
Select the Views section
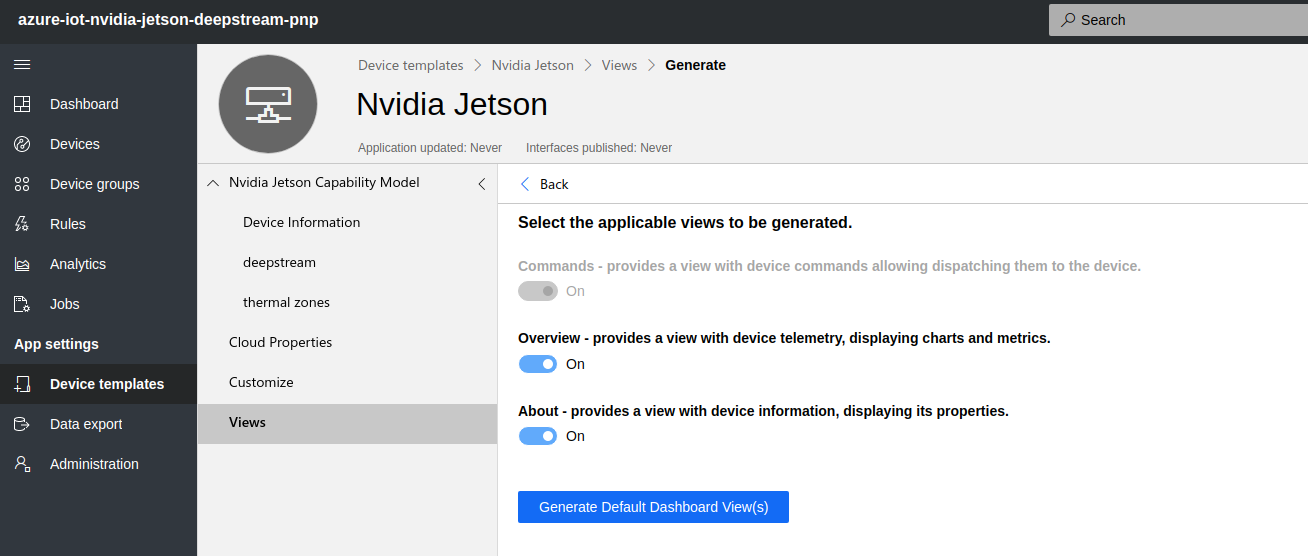point(347,423)
